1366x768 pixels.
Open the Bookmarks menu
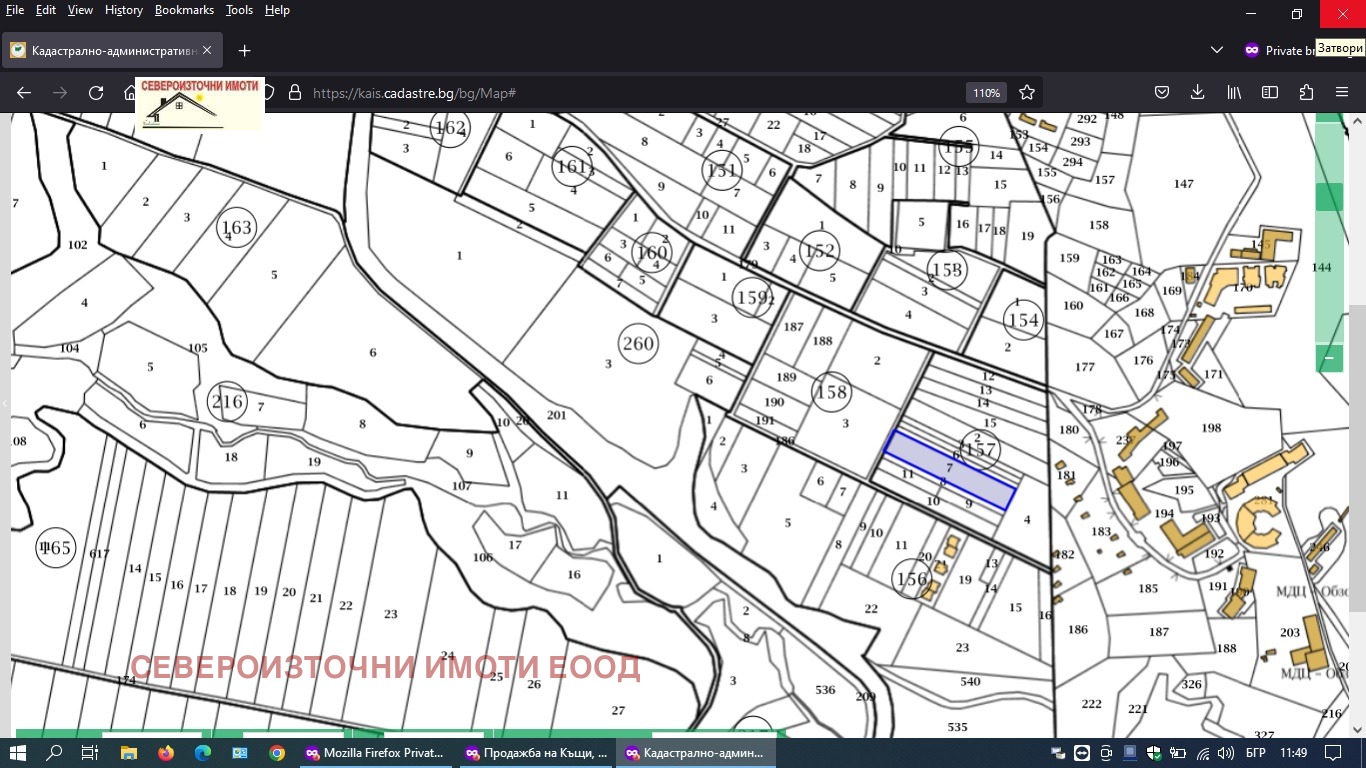pos(184,10)
